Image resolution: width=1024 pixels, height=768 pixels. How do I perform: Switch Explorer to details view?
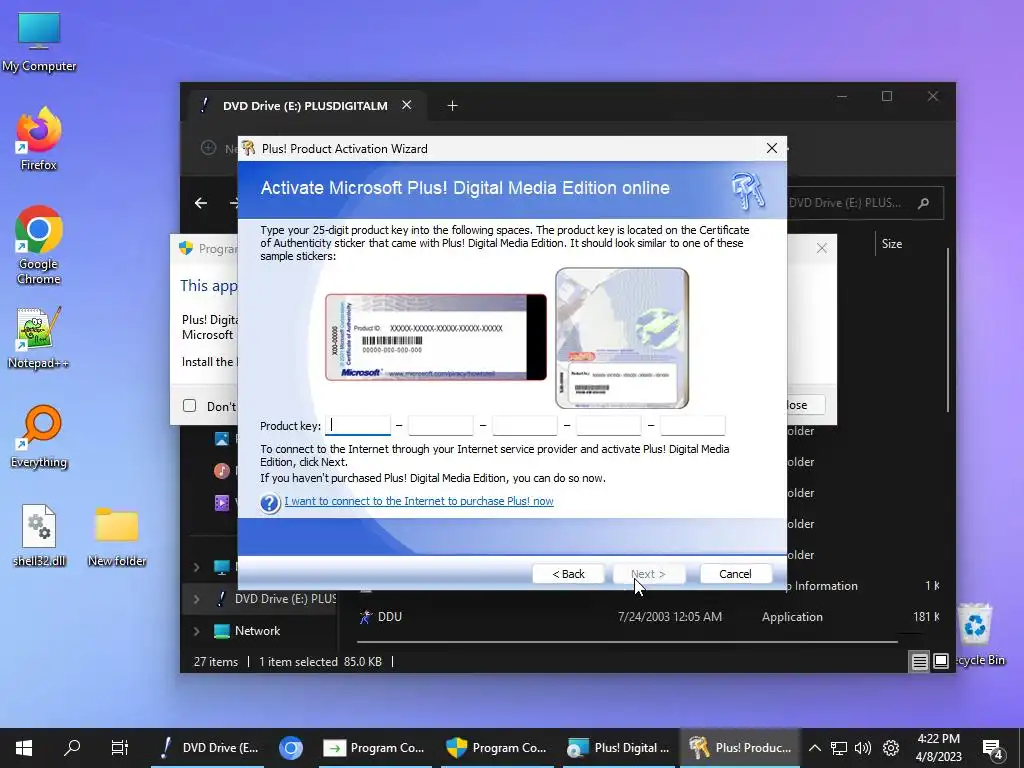tap(919, 662)
